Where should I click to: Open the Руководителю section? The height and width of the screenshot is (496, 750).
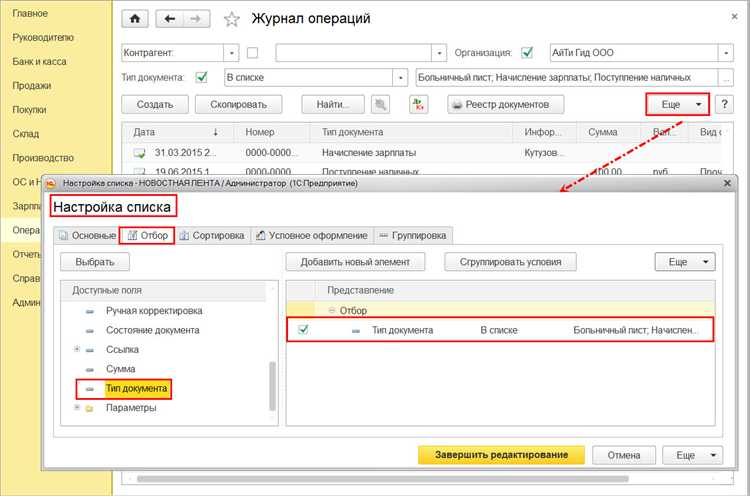coord(43,37)
